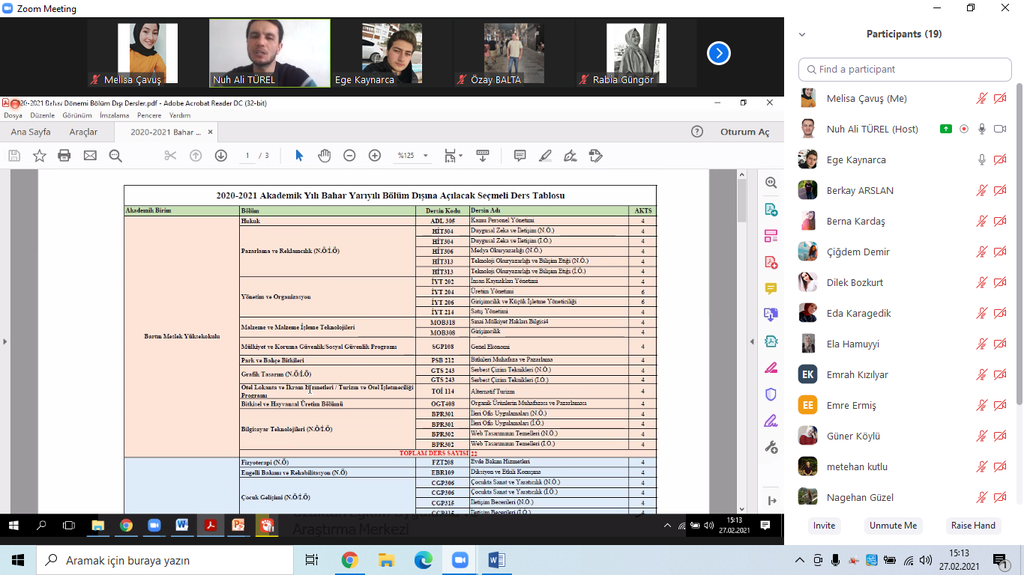Toggle microphone mute for Melisa Çavuş (Me)

coord(982,99)
